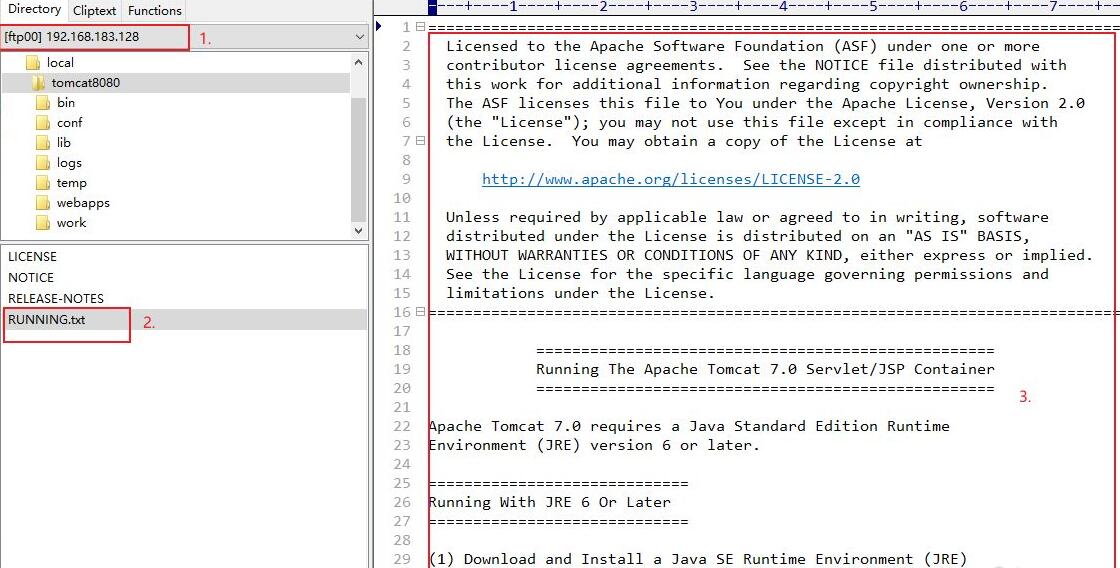Image resolution: width=1120 pixels, height=568 pixels.
Task: Select the tomcat8080 folder
Action: pyautogui.click(x=85, y=82)
